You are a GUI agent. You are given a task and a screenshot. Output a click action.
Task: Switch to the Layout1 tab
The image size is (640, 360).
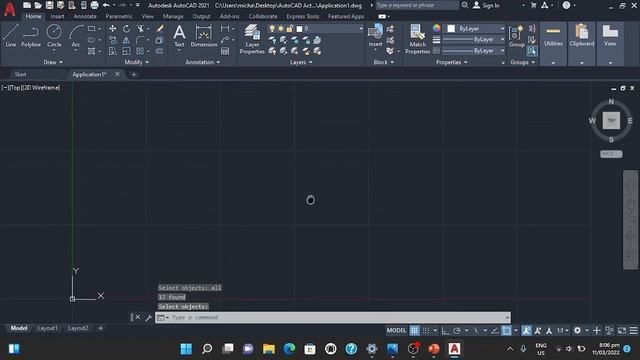(47, 328)
